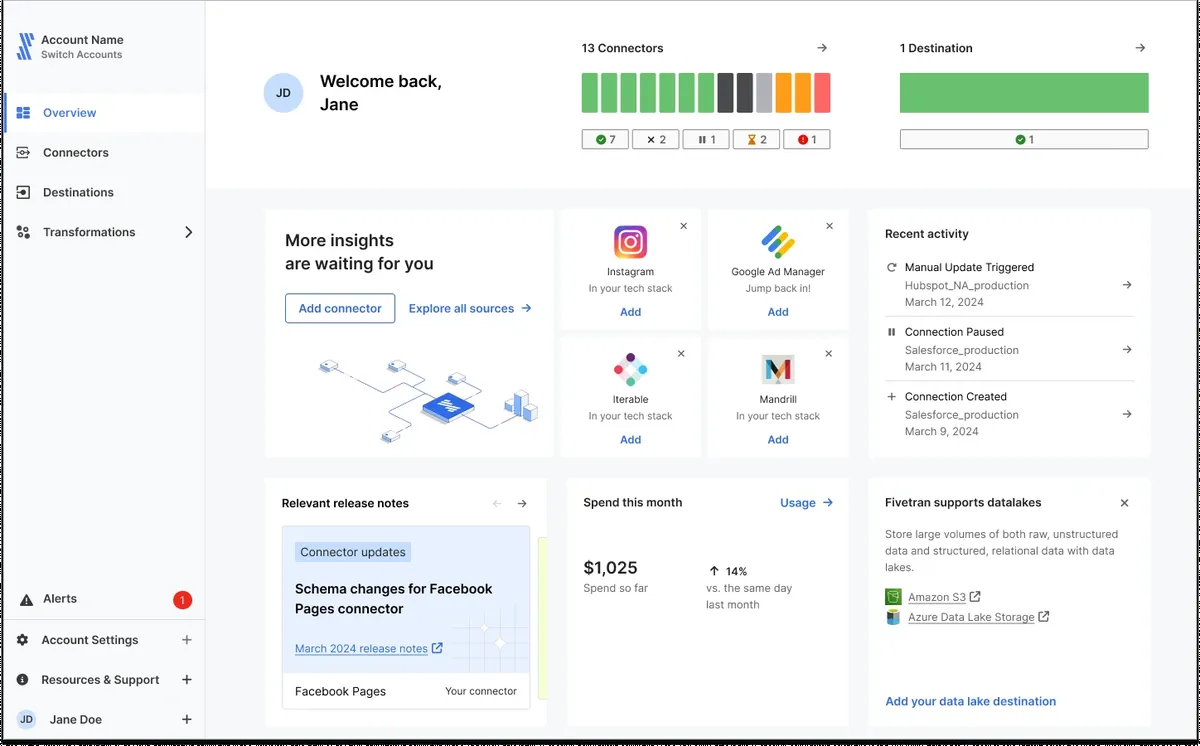Open Destinations in sidebar
This screenshot has width=1200, height=746.
pos(104,192)
